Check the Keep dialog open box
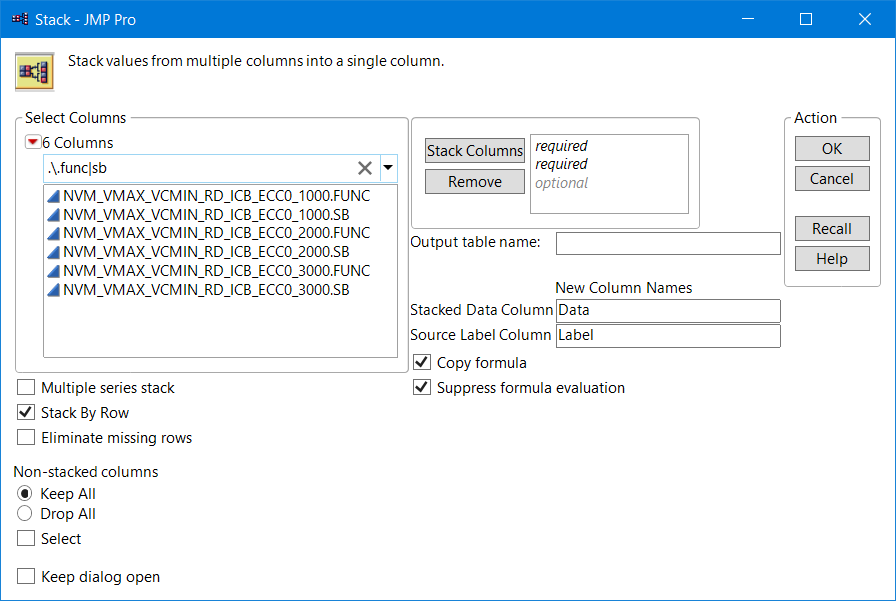The image size is (896, 601). click(26, 577)
